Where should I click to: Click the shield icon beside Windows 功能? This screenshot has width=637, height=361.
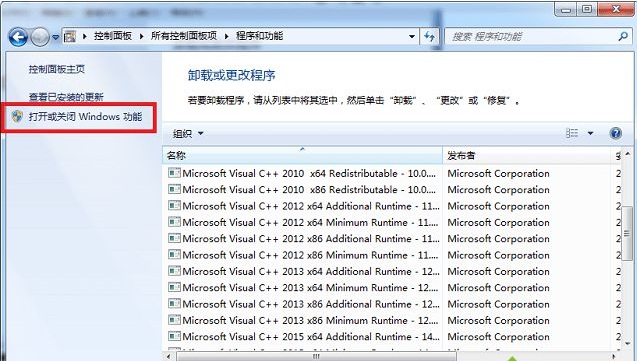[17, 117]
